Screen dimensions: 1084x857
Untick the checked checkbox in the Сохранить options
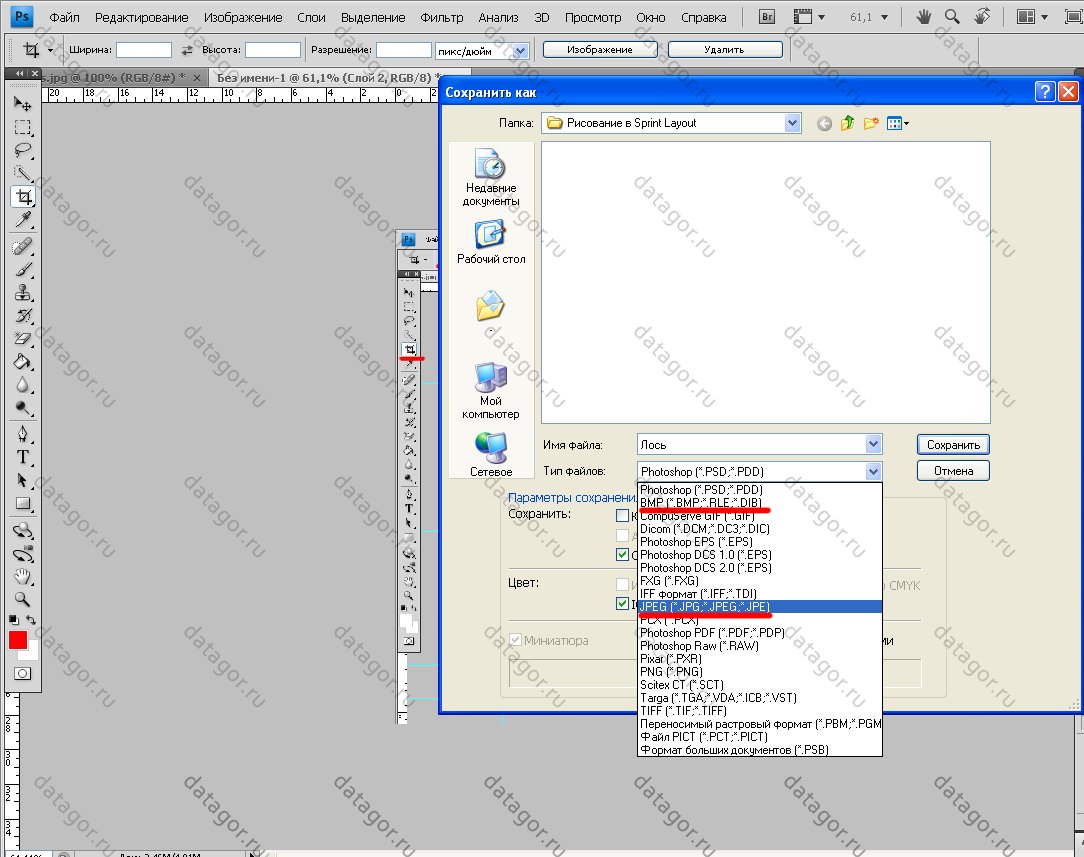tap(622, 554)
